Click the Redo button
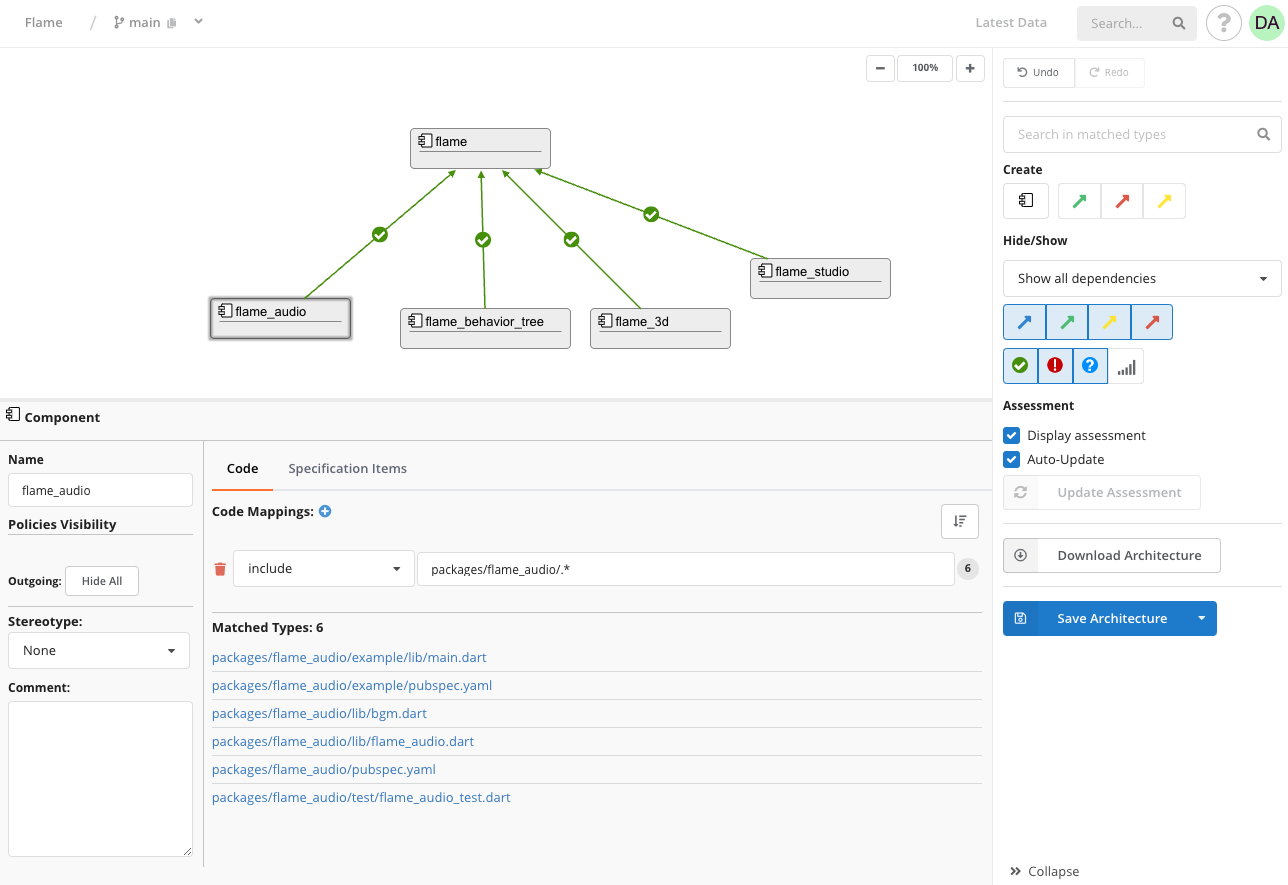The image size is (1288, 885). 1109,72
